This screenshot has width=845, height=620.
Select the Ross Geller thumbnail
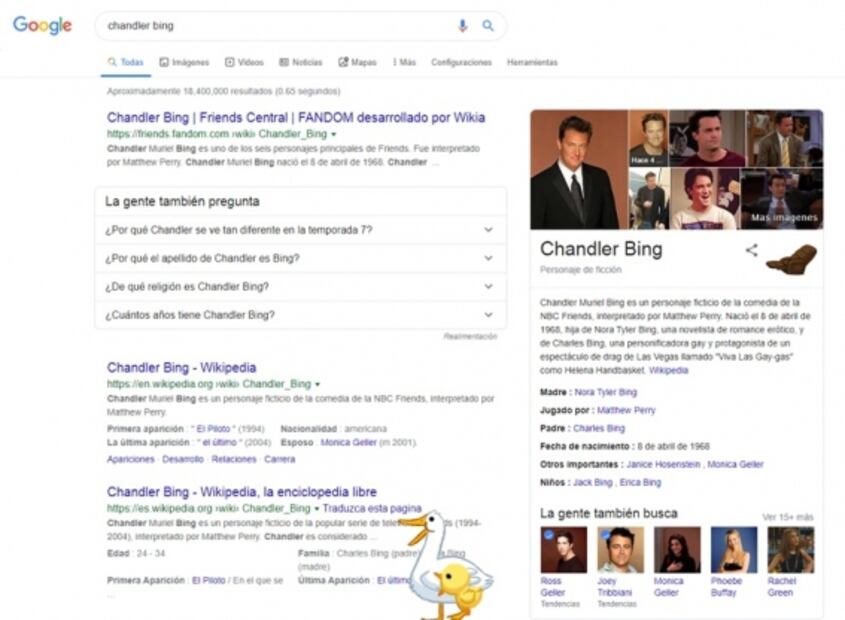tap(563, 550)
